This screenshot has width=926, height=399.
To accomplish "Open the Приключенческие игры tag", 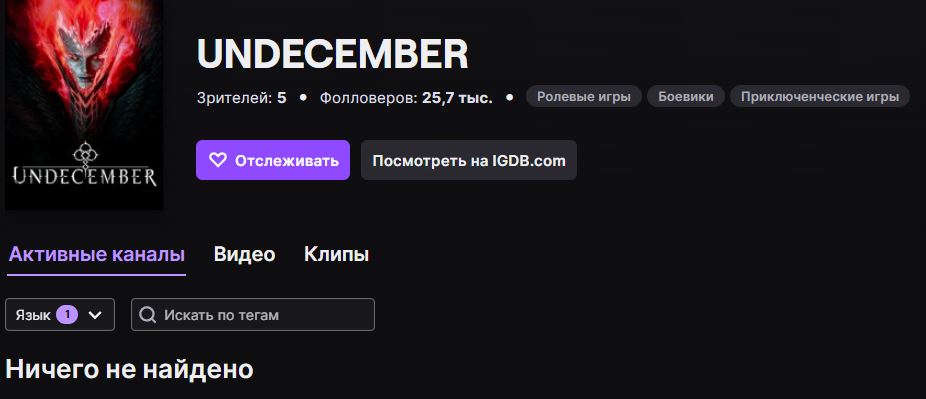I will click(820, 96).
